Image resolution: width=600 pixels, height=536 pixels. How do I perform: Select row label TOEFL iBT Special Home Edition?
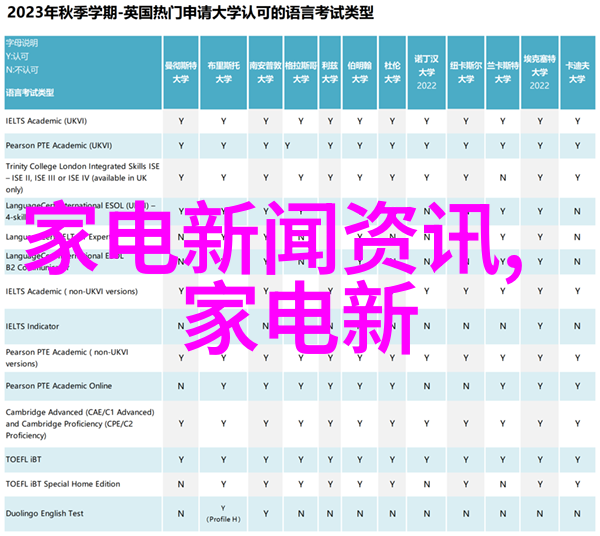(63, 484)
